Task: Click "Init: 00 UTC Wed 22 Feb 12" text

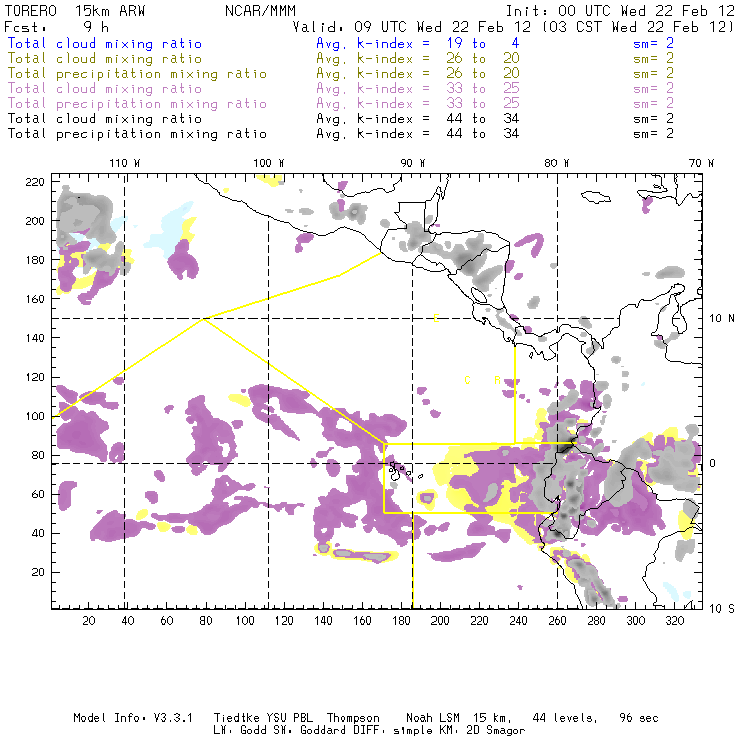Action: 620,11
